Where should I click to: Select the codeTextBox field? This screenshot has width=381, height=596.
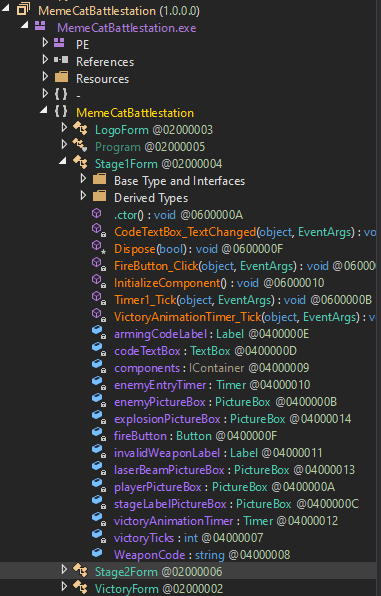click(206, 351)
